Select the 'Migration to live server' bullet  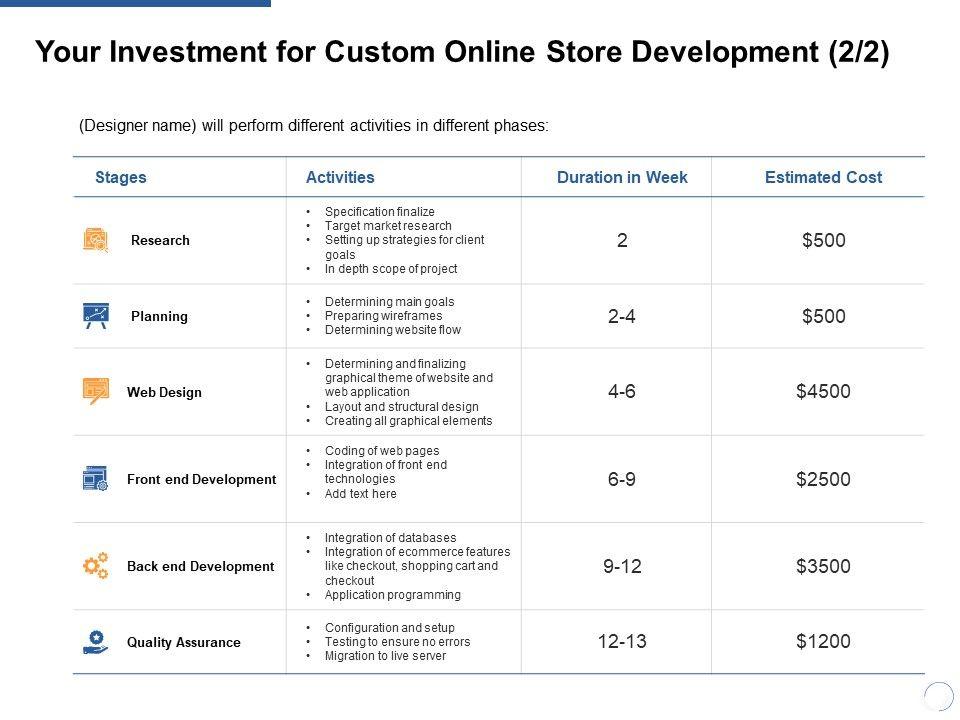[386, 656]
